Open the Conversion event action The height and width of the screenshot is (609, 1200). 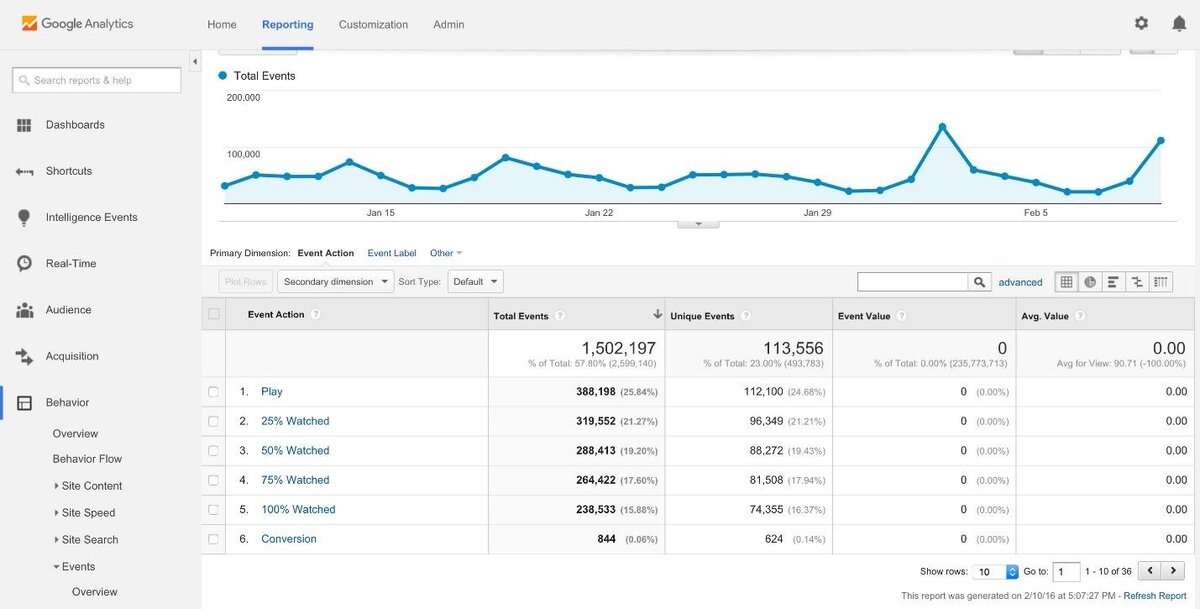[289, 539]
